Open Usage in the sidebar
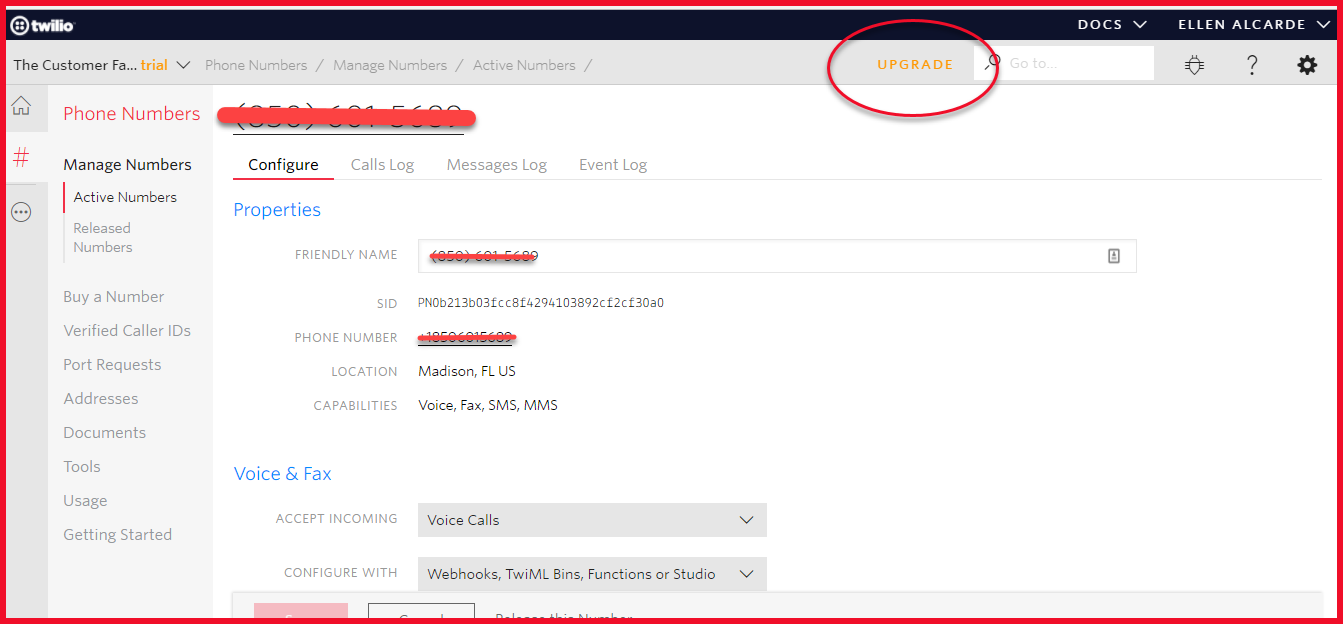 [x=85, y=501]
